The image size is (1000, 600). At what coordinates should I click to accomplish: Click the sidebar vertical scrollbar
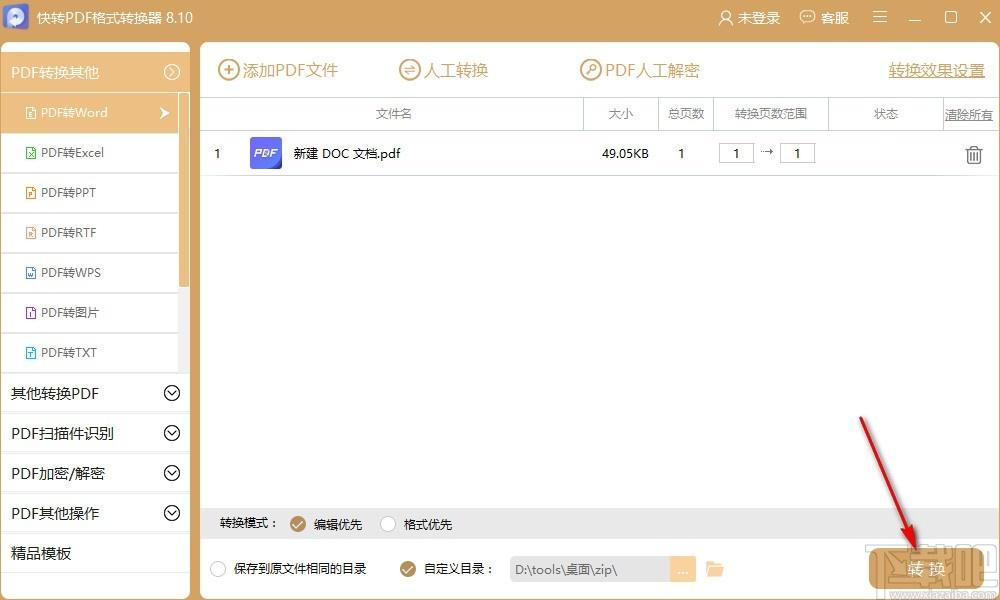click(x=184, y=190)
